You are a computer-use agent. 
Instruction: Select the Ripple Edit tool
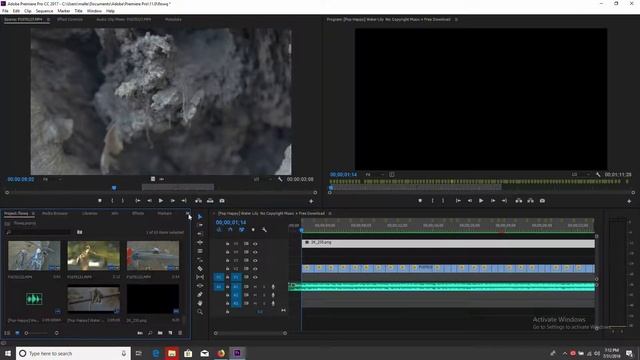[x=200, y=242]
